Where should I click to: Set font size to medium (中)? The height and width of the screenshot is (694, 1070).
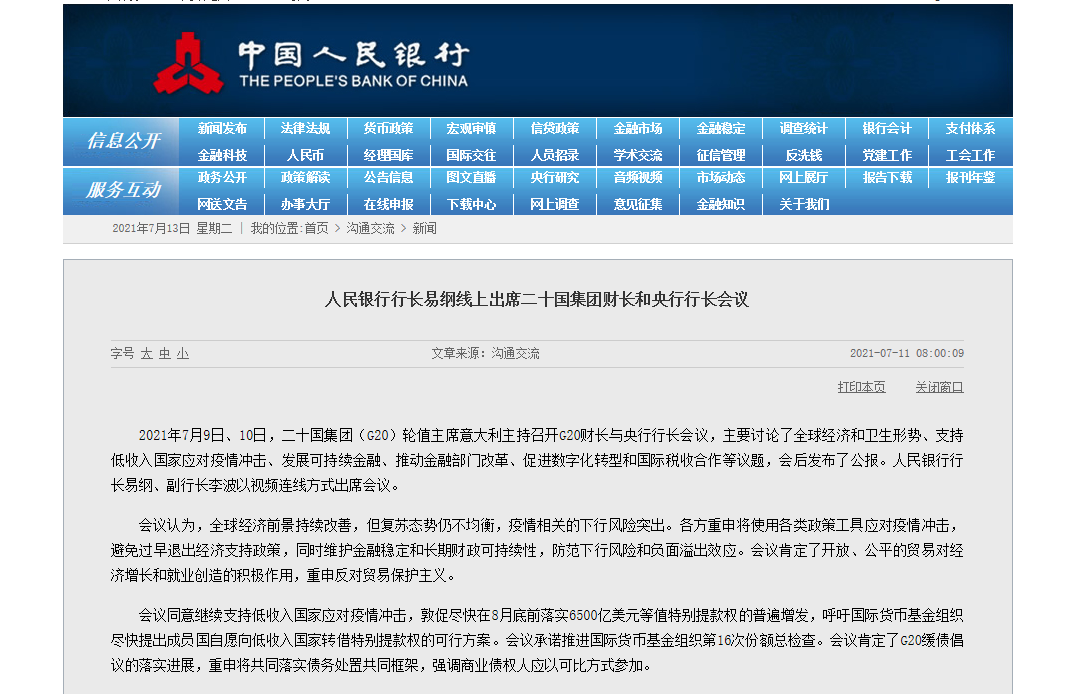(164, 354)
